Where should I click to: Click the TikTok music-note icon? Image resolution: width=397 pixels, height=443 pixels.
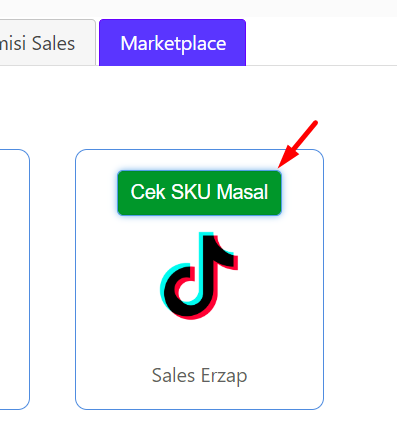(199, 276)
